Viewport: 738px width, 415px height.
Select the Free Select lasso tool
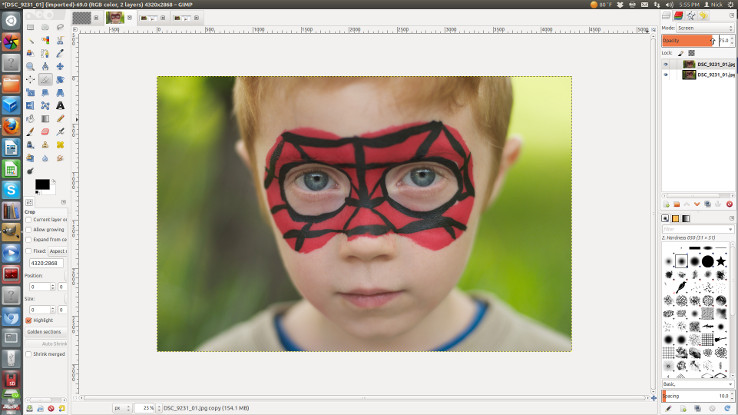pyautogui.click(x=60, y=27)
